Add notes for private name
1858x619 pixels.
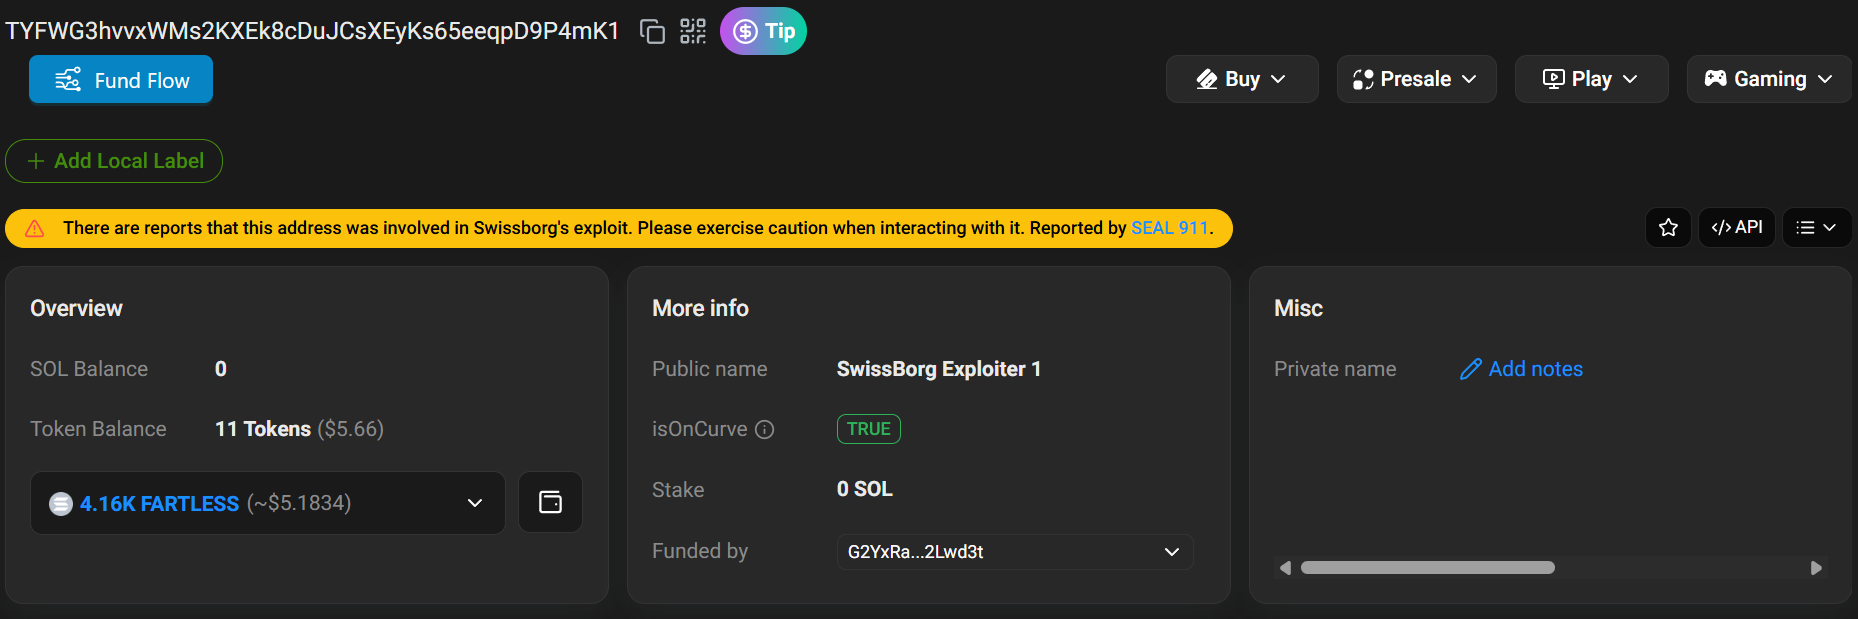pyautogui.click(x=1521, y=369)
